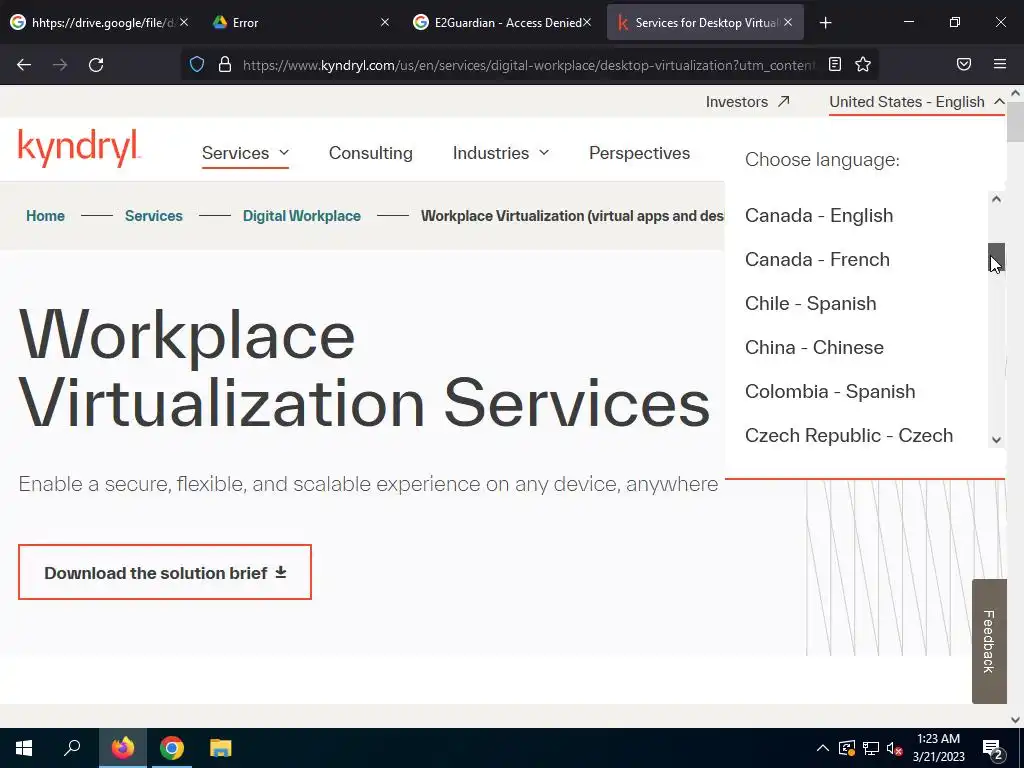Open the notification center icon
This screenshot has height=768, width=1024.
[x=993, y=750]
